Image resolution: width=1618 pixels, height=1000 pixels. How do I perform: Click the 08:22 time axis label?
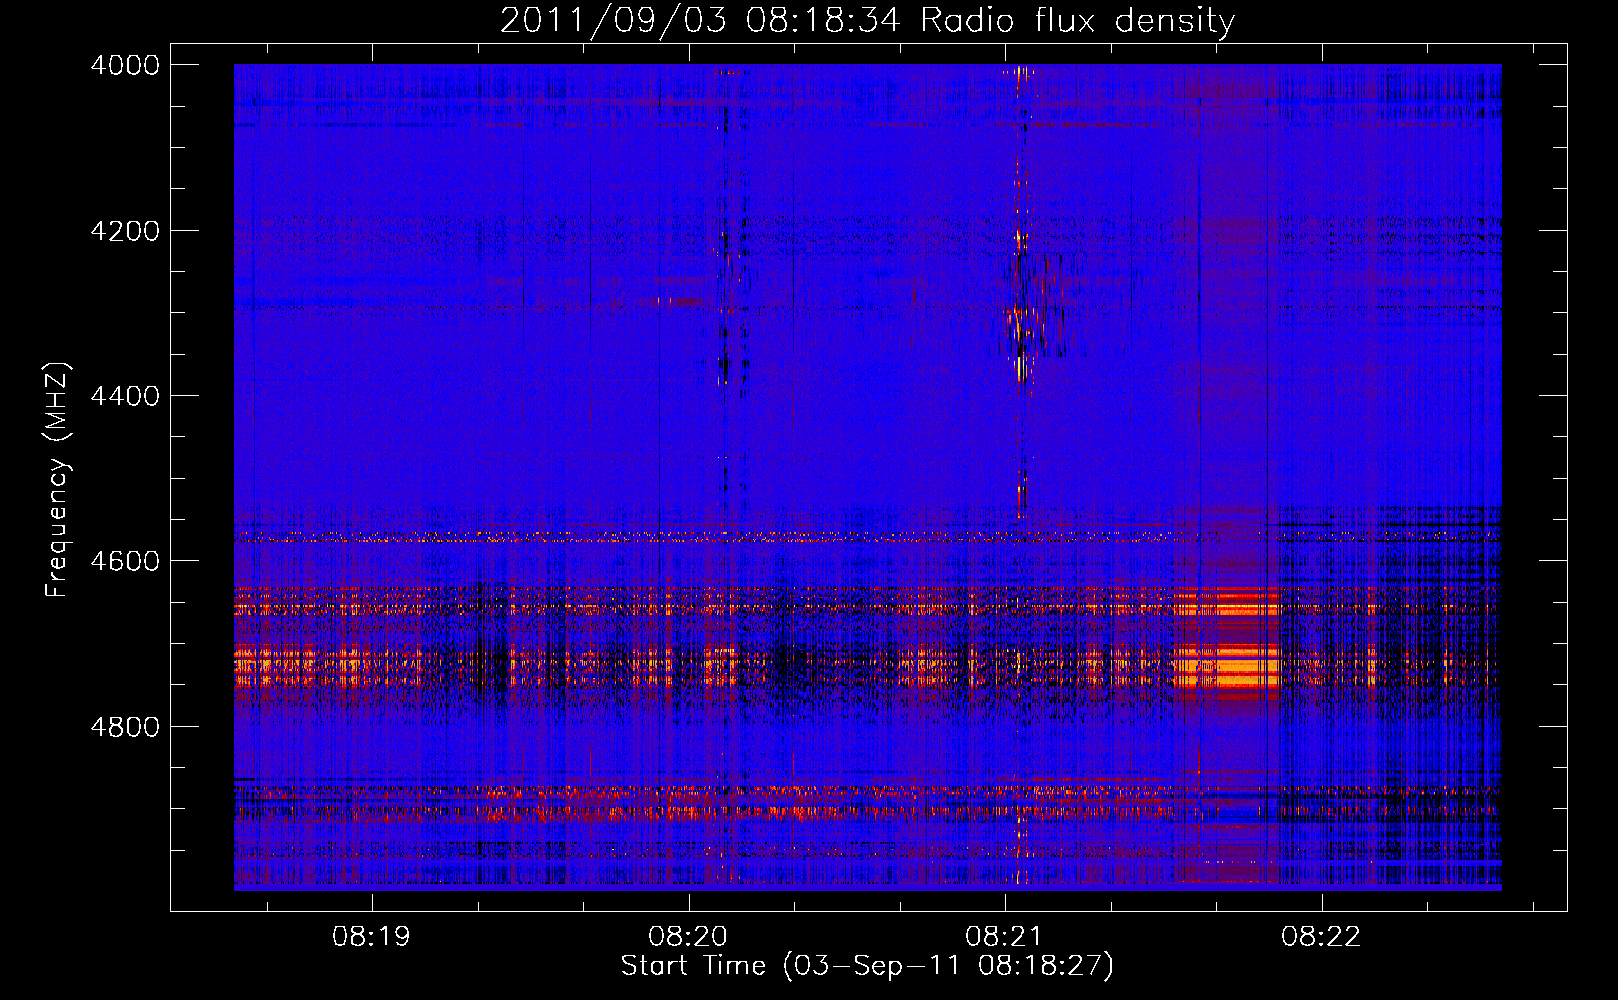pos(1321,937)
